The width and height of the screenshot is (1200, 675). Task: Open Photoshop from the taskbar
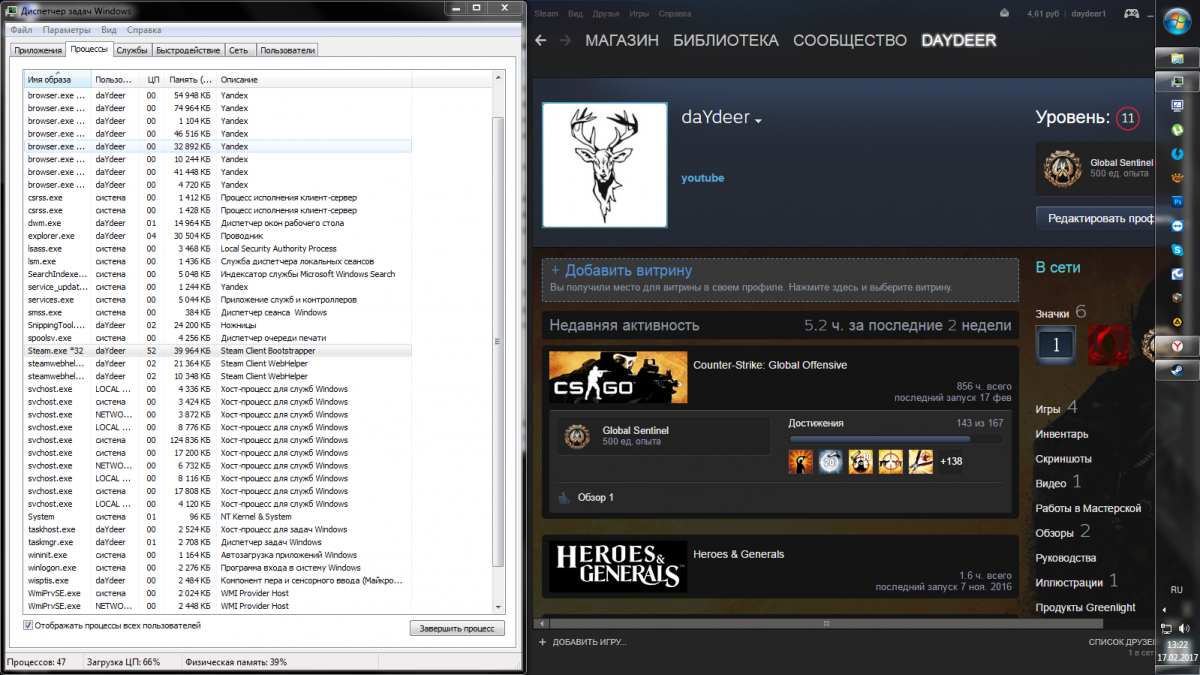(x=1178, y=202)
